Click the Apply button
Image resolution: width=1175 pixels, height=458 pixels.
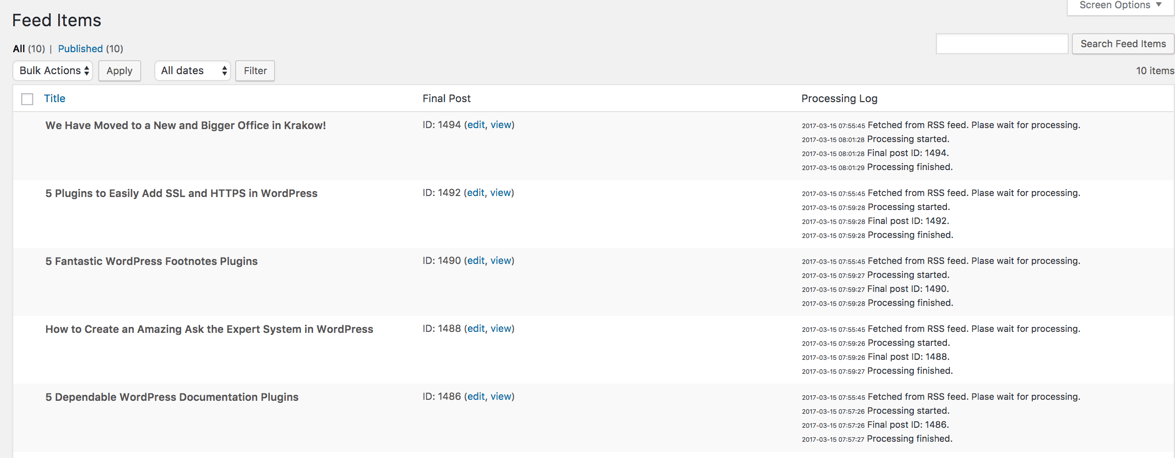point(119,71)
